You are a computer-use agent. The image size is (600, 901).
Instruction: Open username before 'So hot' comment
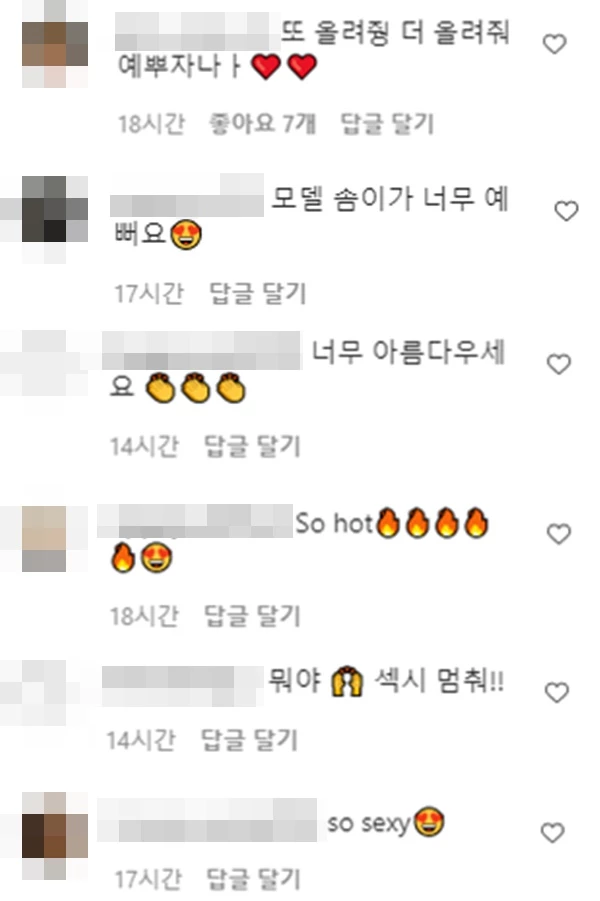195,521
